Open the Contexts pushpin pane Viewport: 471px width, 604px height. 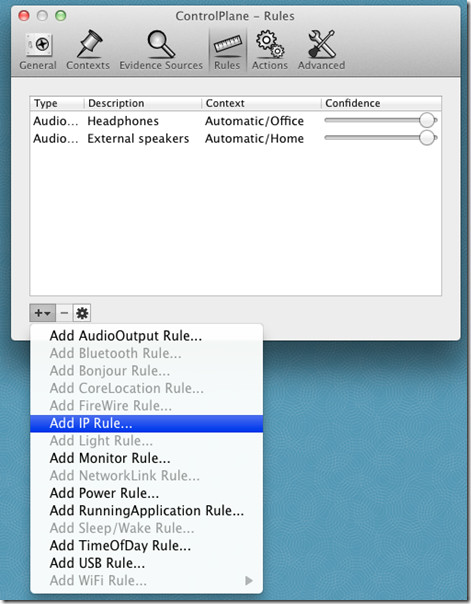88,51
